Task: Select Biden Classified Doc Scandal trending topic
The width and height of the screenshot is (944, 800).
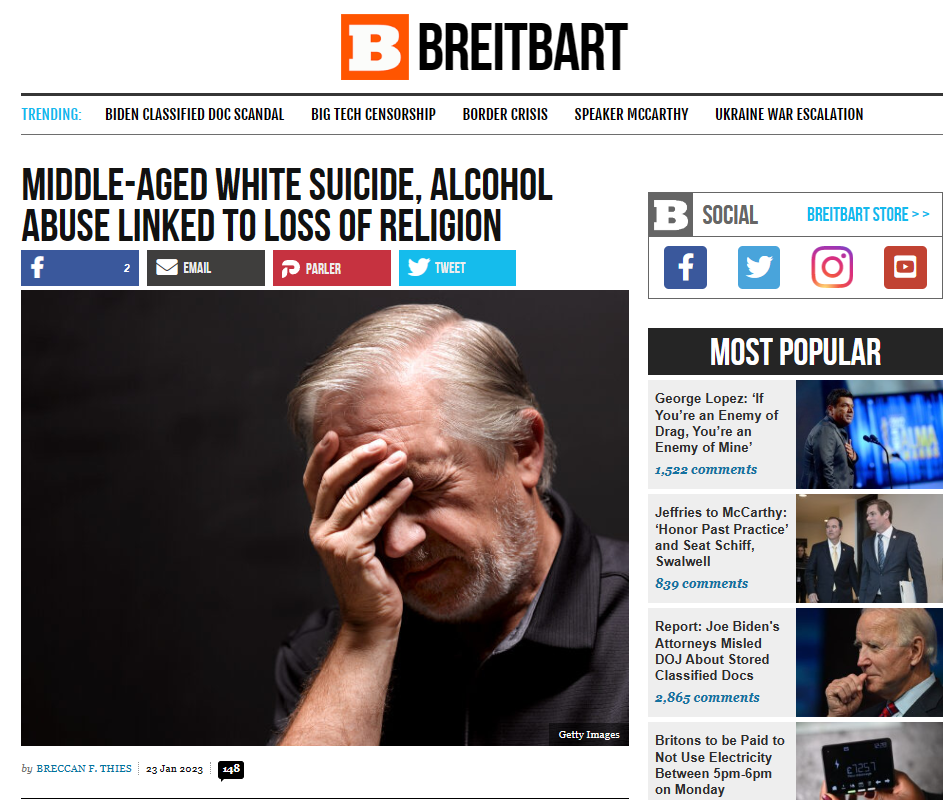Action: (194, 114)
